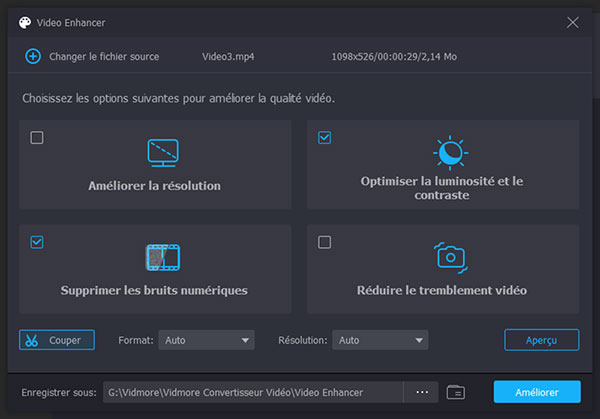This screenshot has width=600, height=419.
Task: Click the monitor resolution upscale icon
Action: [x=163, y=153]
